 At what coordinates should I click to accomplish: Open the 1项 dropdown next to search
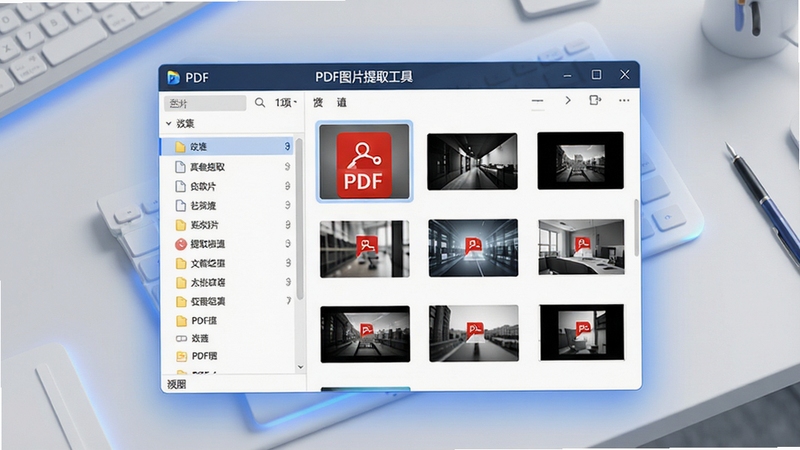286,103
